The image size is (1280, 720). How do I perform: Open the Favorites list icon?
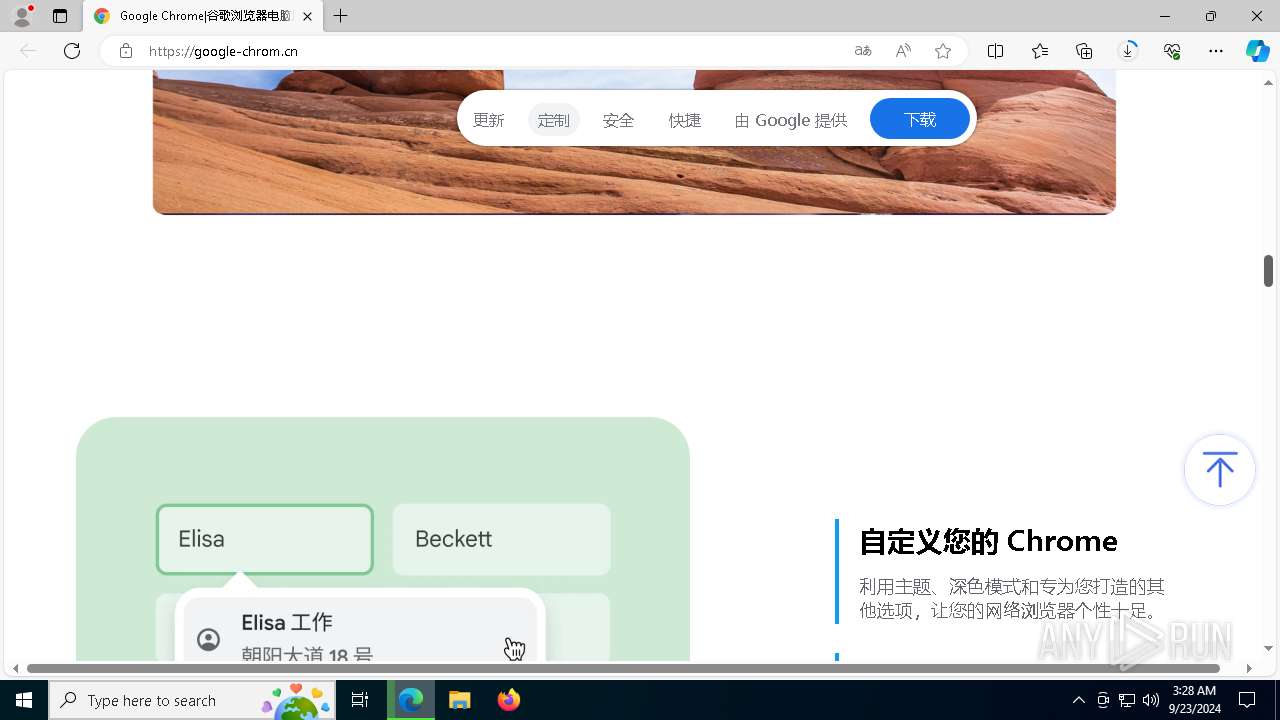pos(1040,51)
